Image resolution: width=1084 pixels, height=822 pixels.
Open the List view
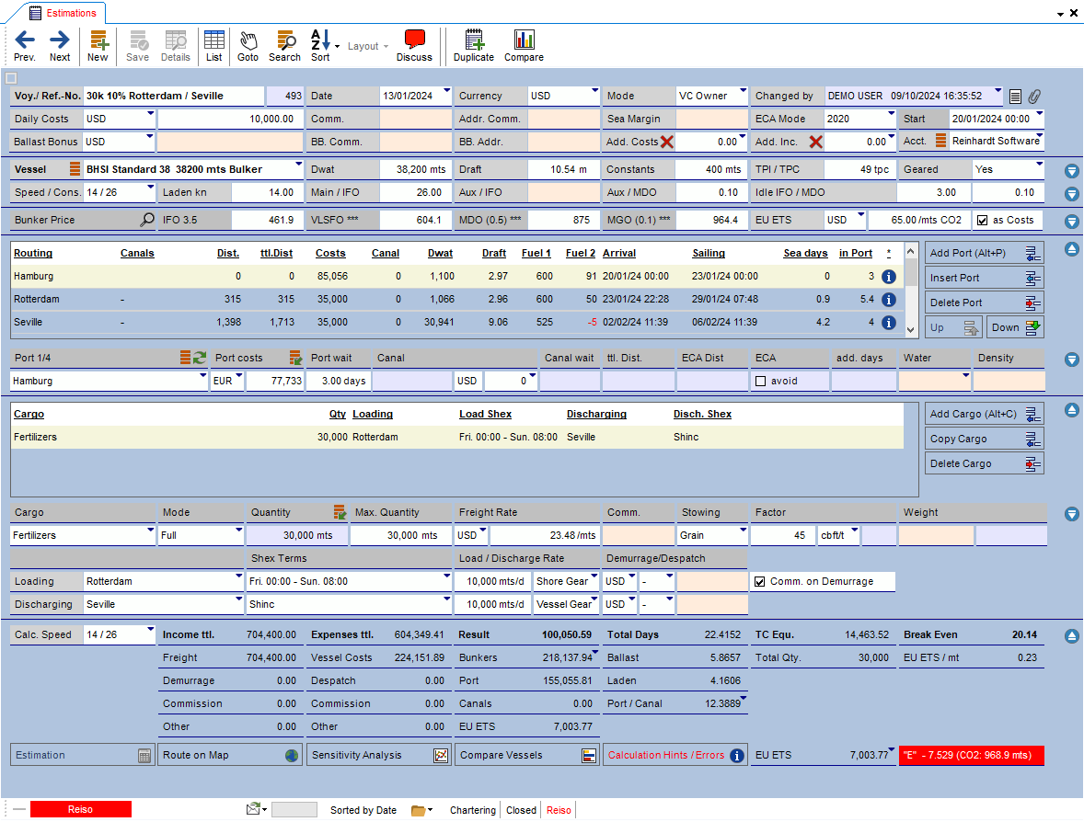[x=214, y=46]
